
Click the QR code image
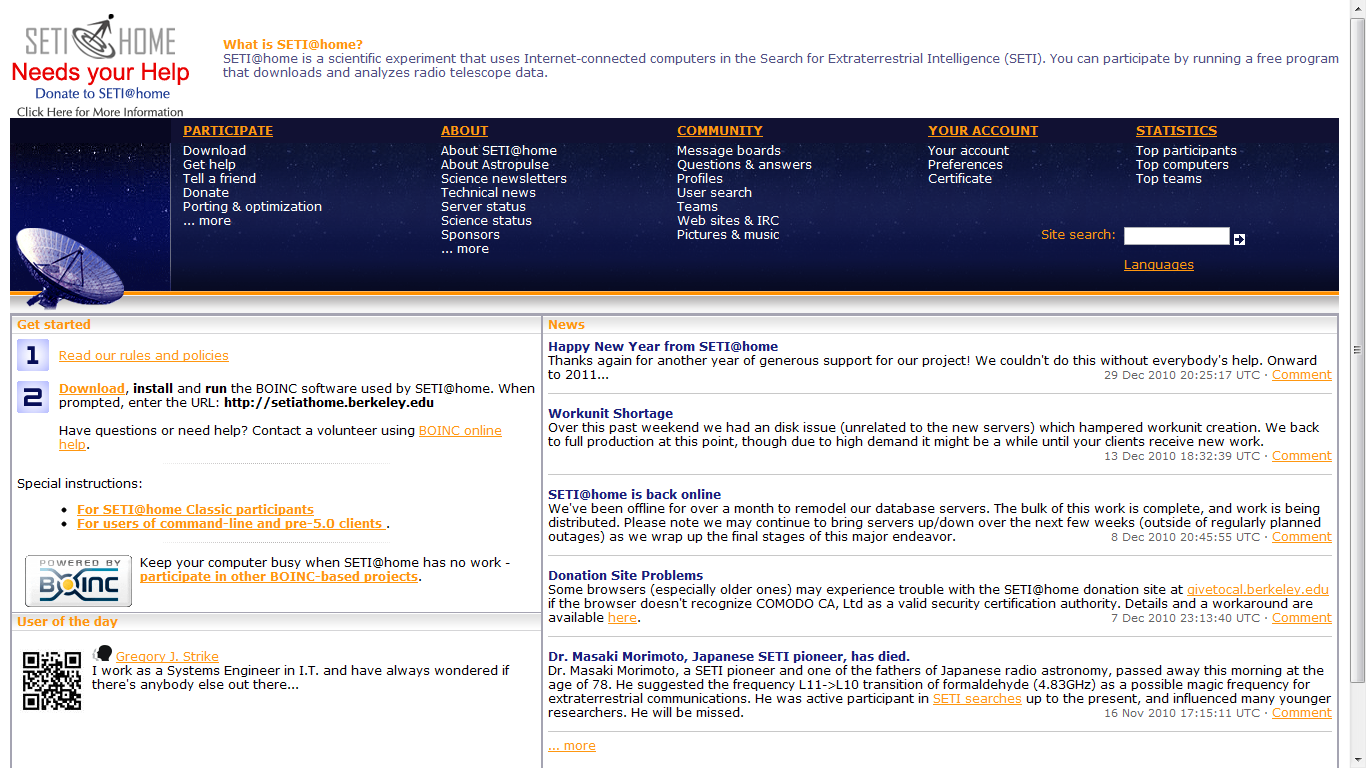[52, 681]
